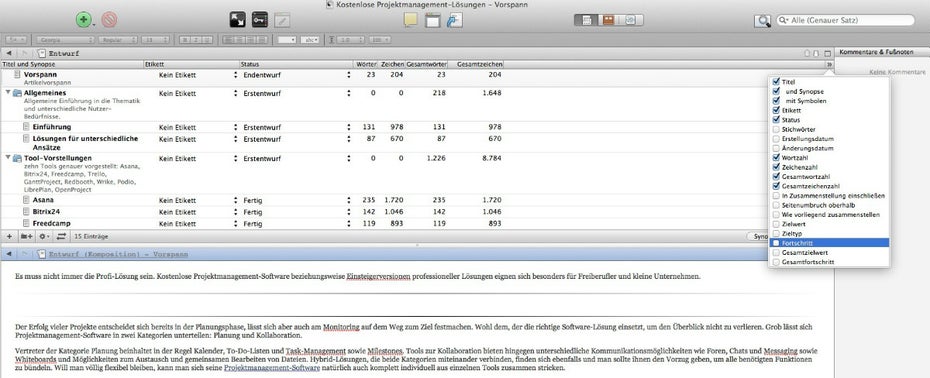Open the Keywords panel key icon

(x=260, y=20)
